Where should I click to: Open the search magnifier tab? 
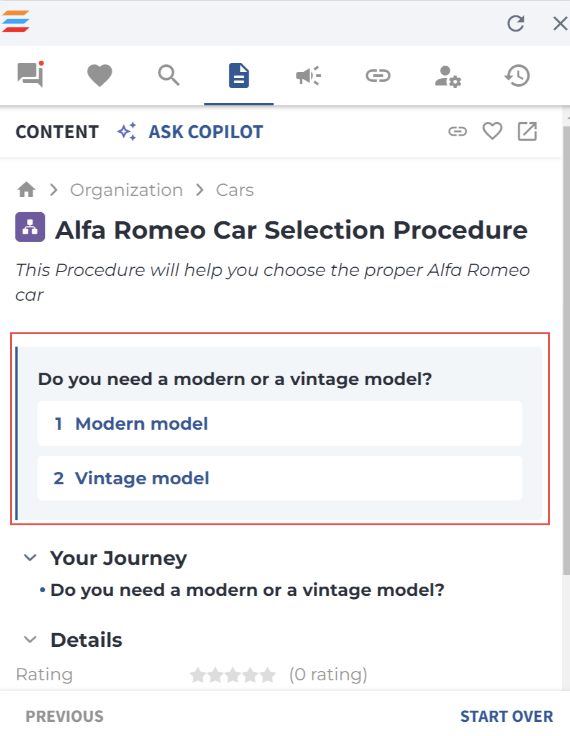169,75
